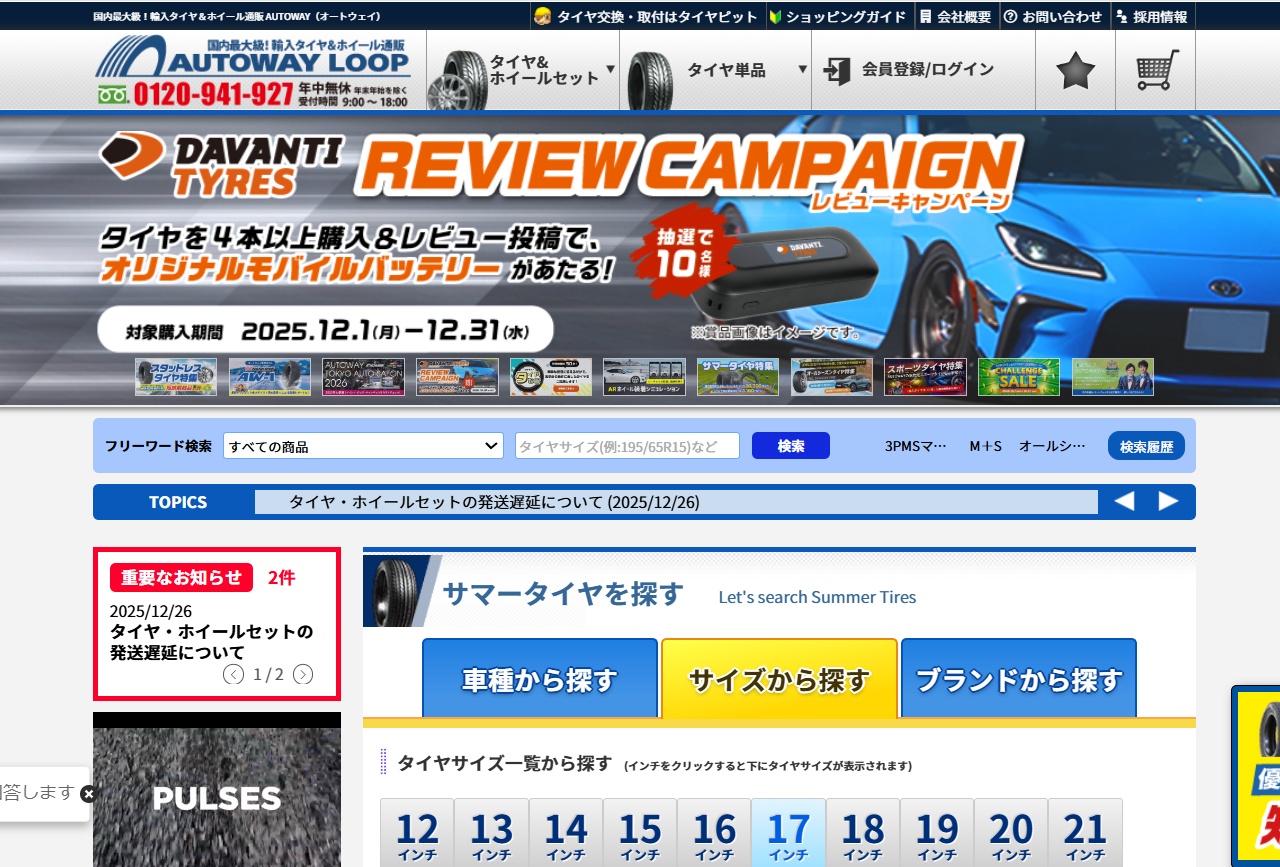Click the blue 検索 search button

790,446
